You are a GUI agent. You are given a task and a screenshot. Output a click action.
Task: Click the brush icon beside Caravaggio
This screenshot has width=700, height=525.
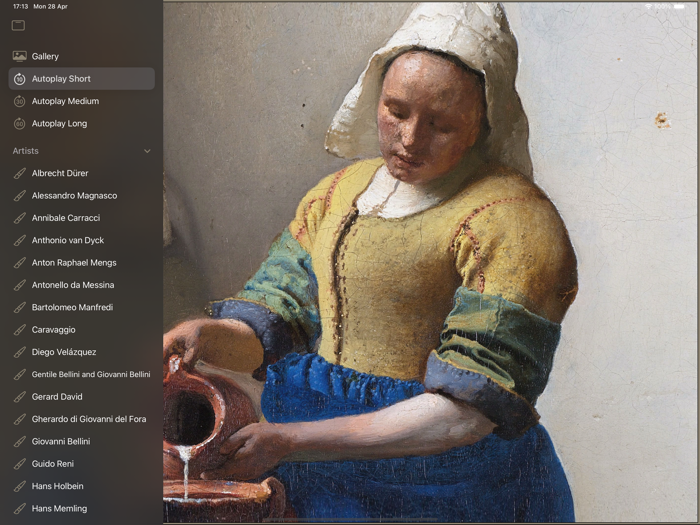pyautogui.click(x=20, y=330)
